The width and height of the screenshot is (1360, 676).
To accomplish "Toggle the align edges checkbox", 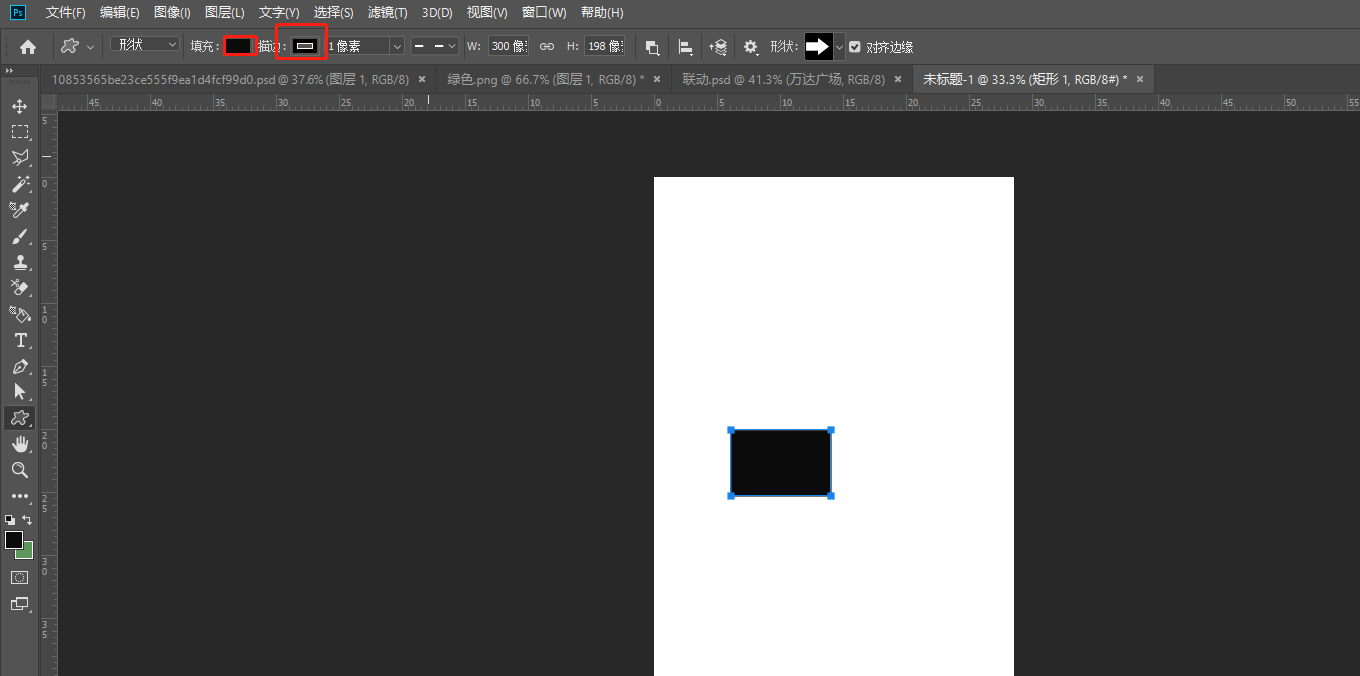I will coord(855,47).
